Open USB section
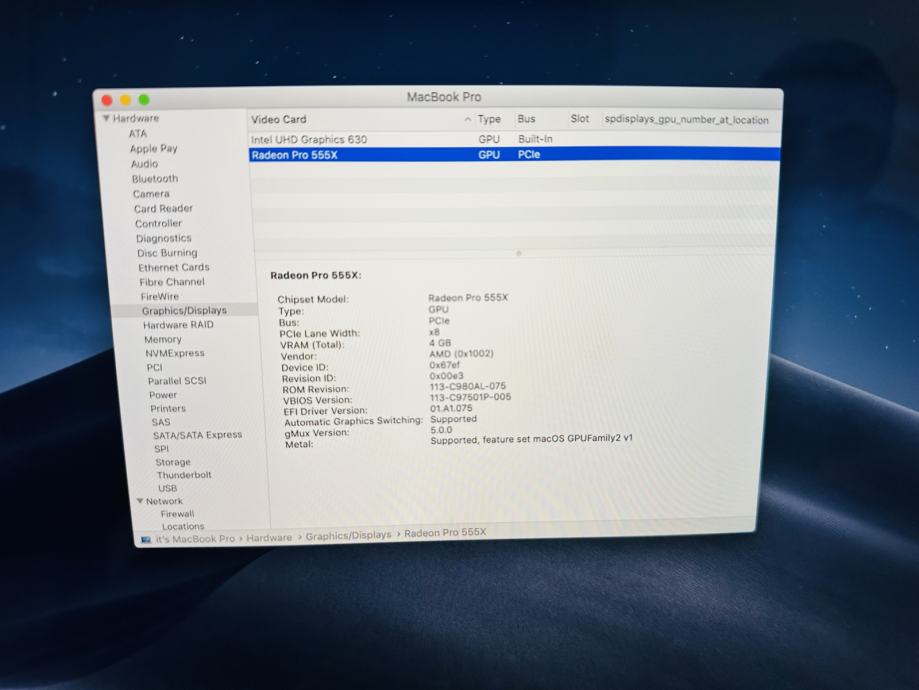 pos(167,488)
